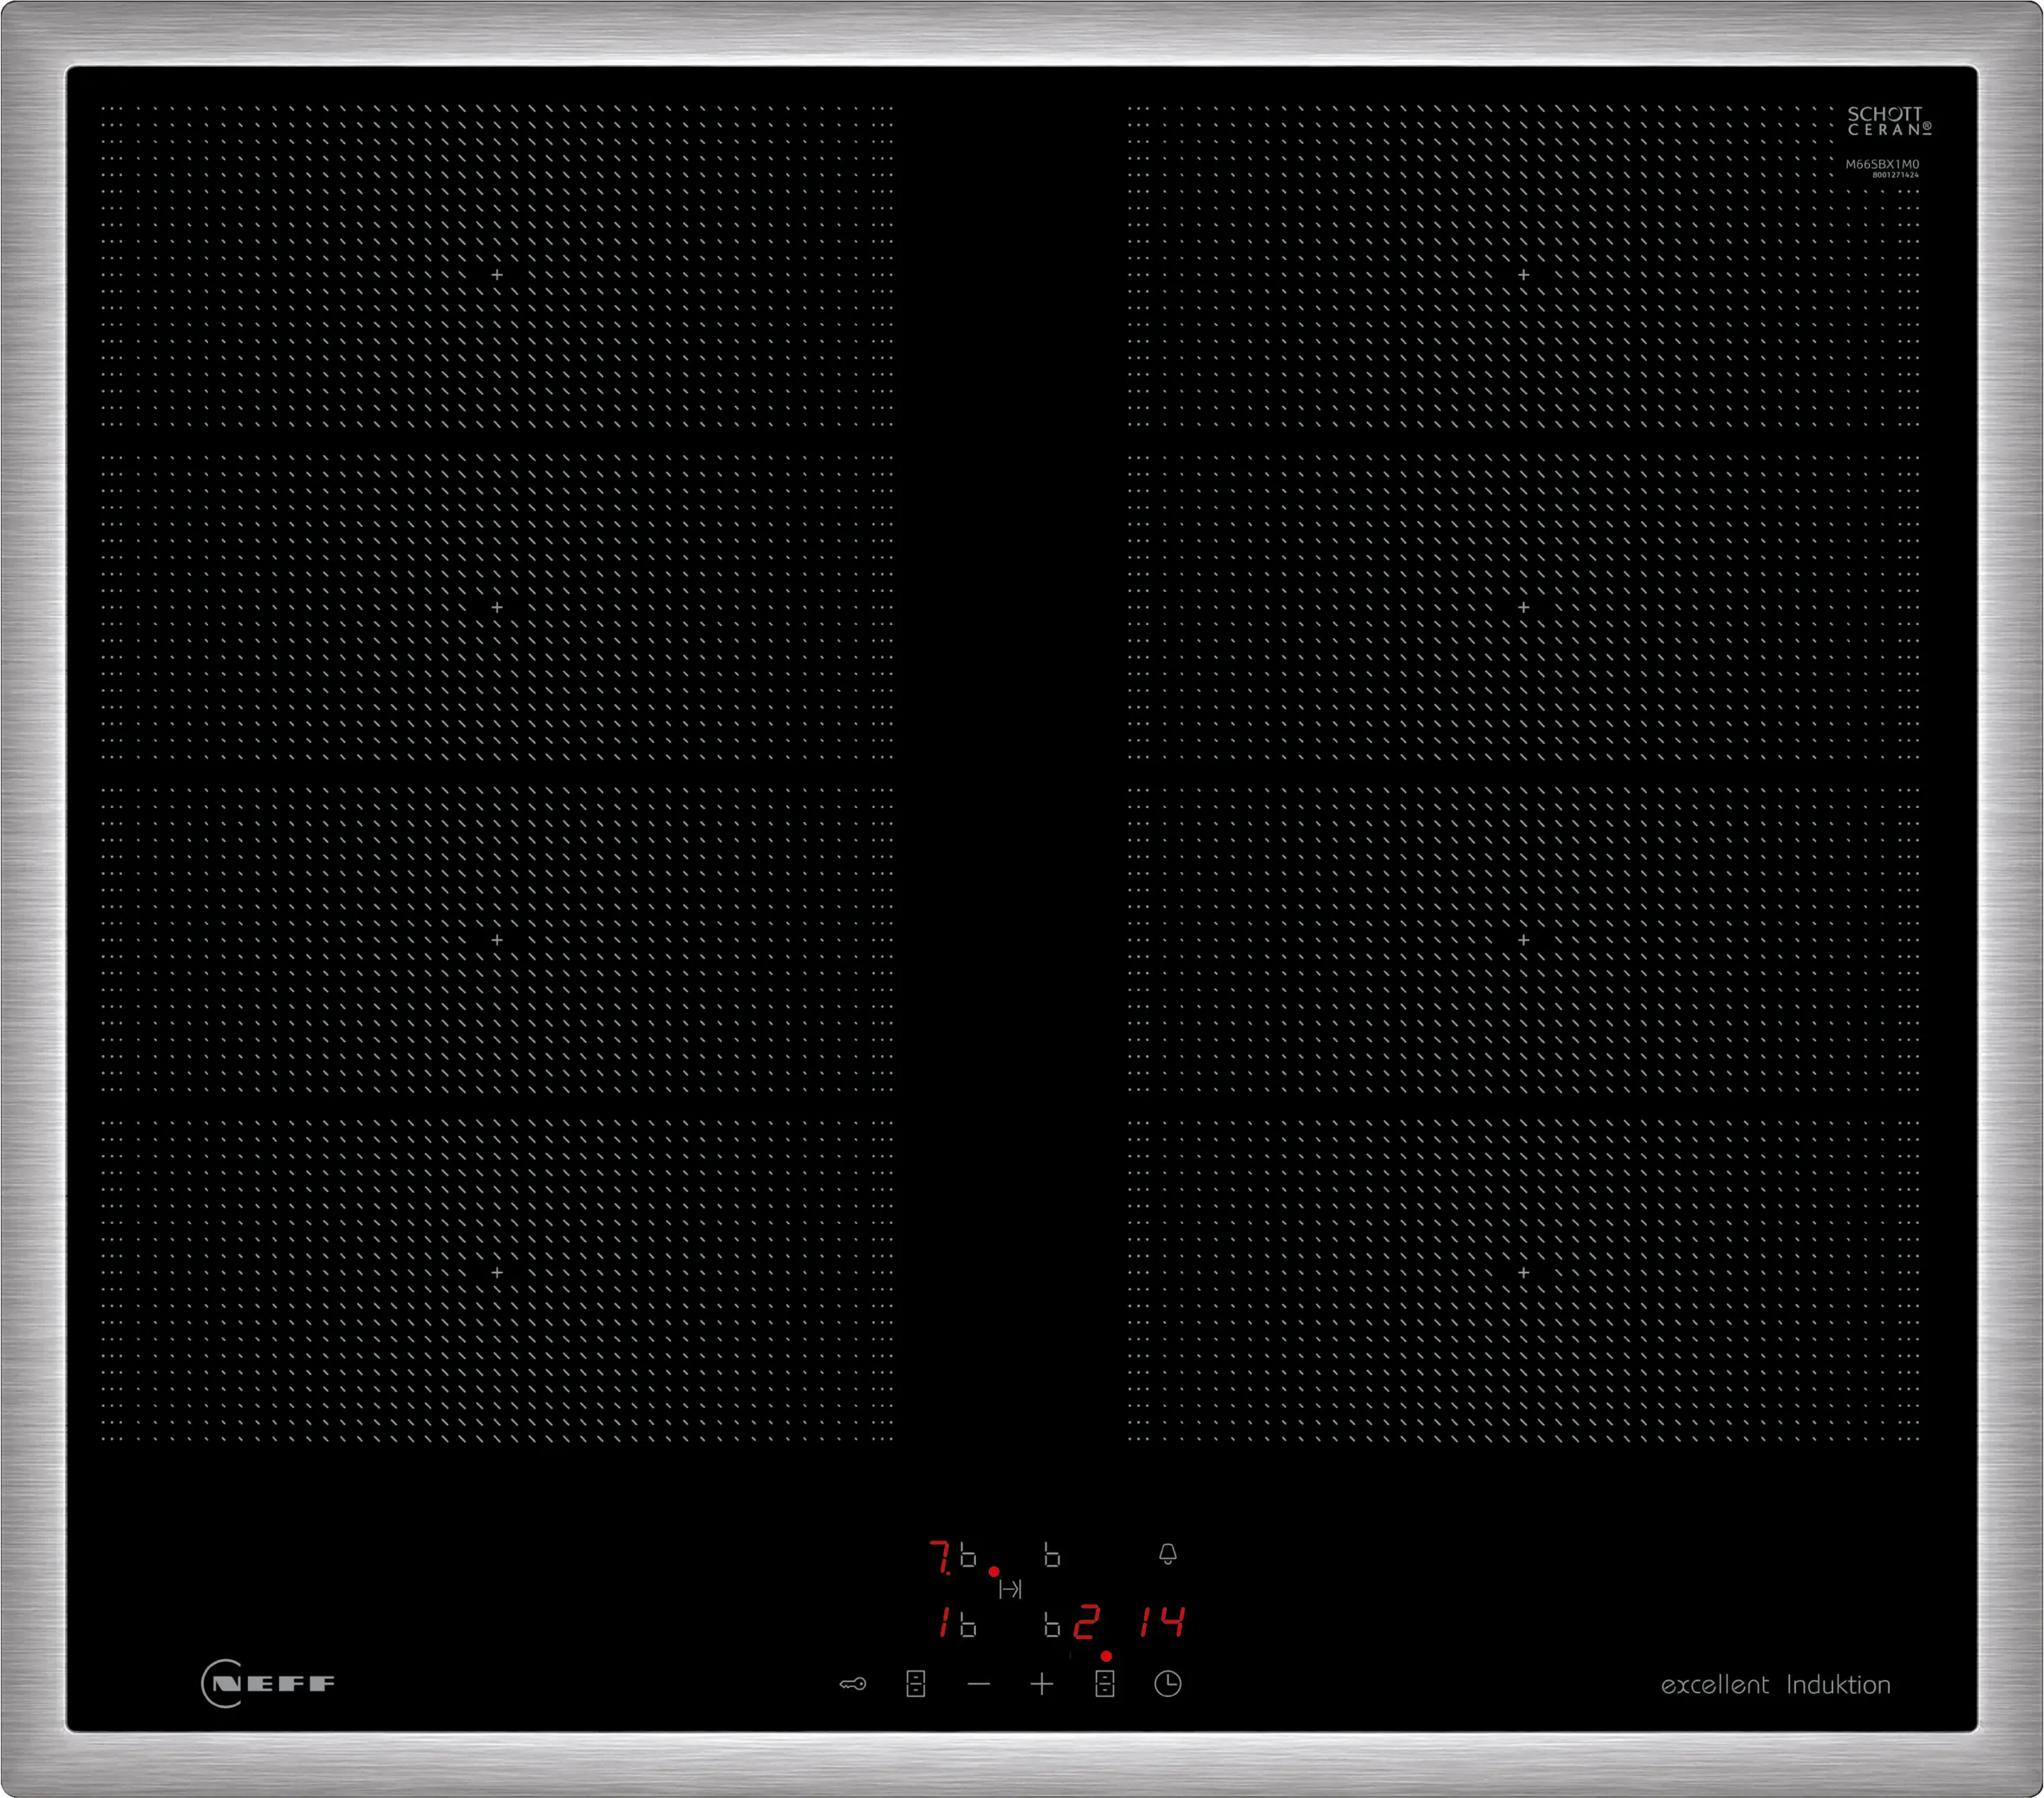The height and width of the screenshot is (1798, 2044).
Task: Touch the bottom right zone's cross marker
Action: [x=1523, y=1273]
